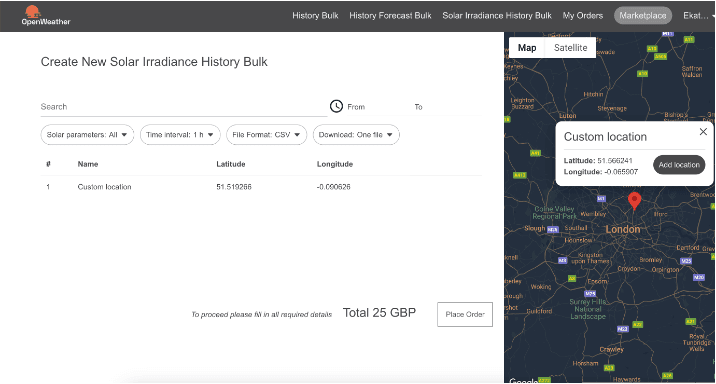Go to History Forecast Bulk page
The height and width of the screenshot is (384, 716).
390,16
